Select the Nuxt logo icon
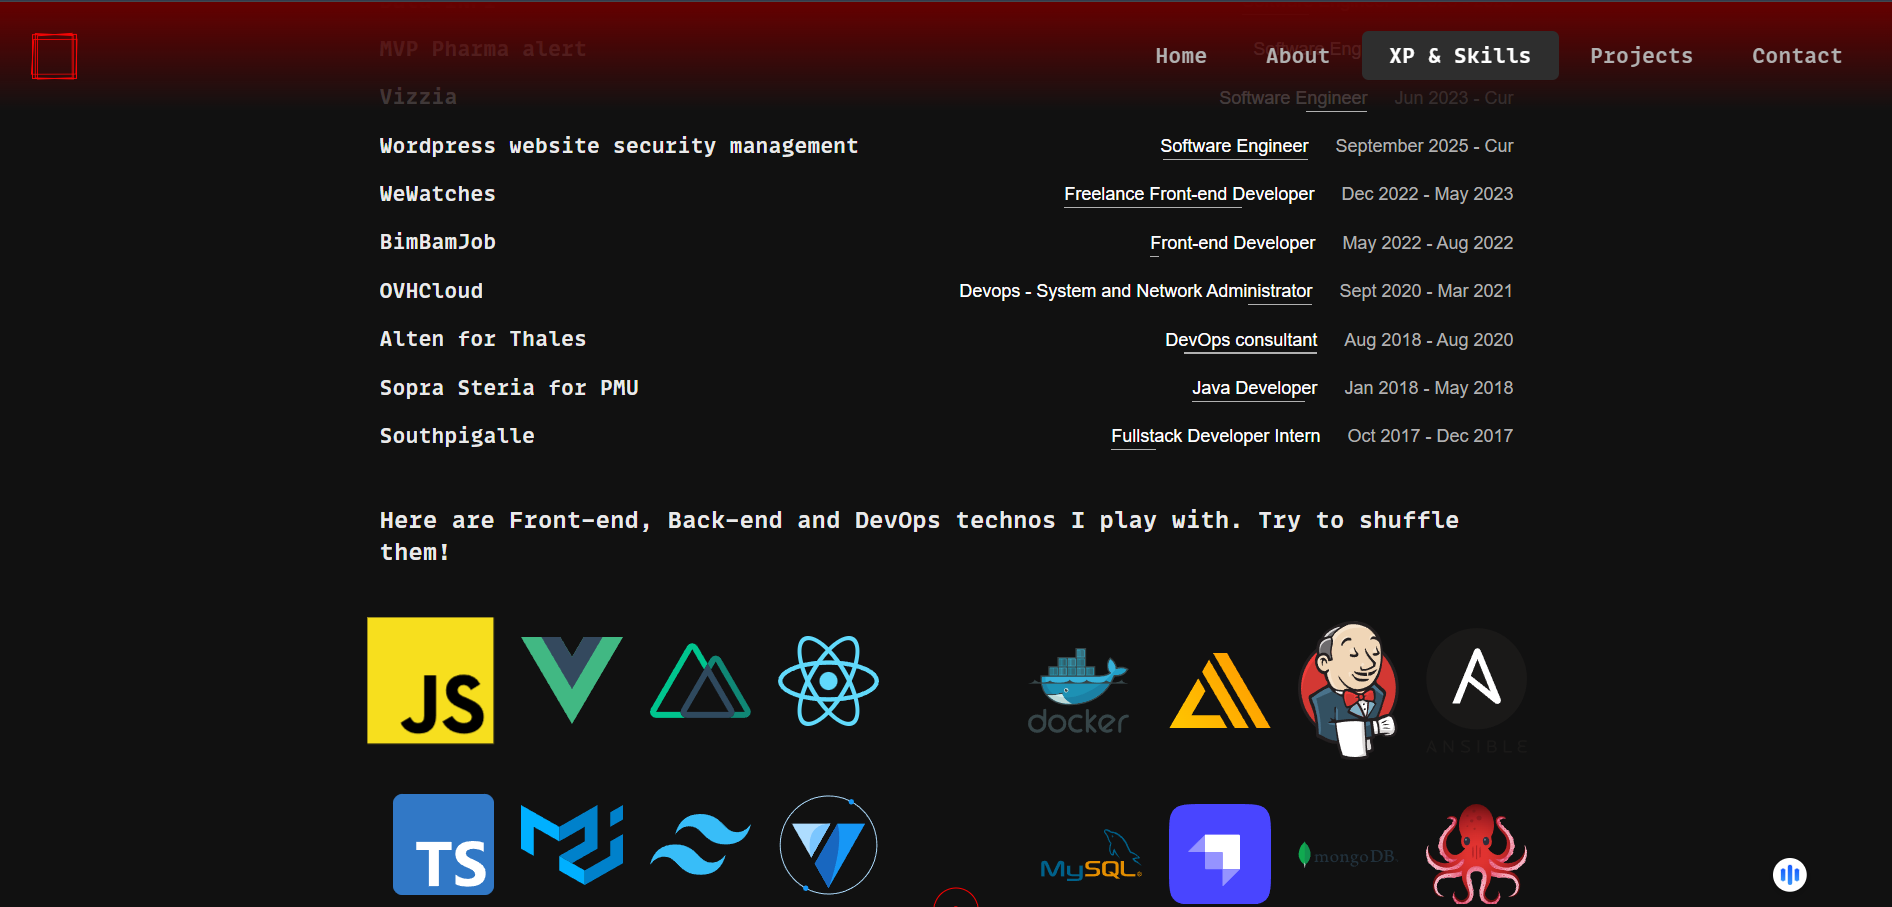Screen dimensions: 1892x907 point(700,682)
